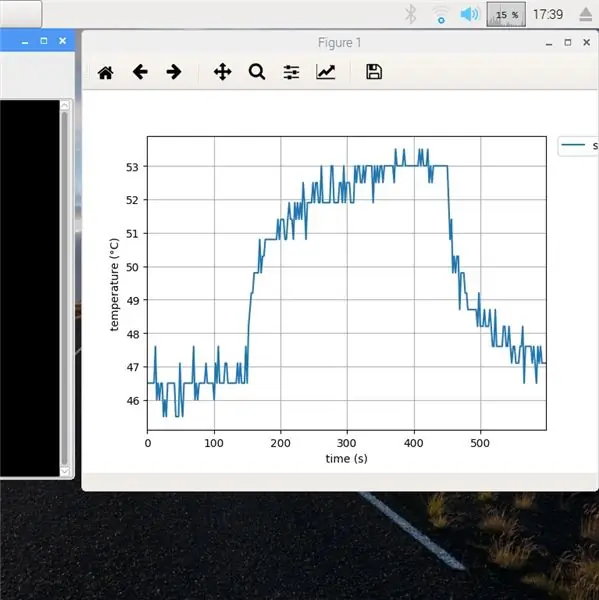Click the 53 y-axis tick label
This screenshot has width=599, height=600.
click(132, 167)
